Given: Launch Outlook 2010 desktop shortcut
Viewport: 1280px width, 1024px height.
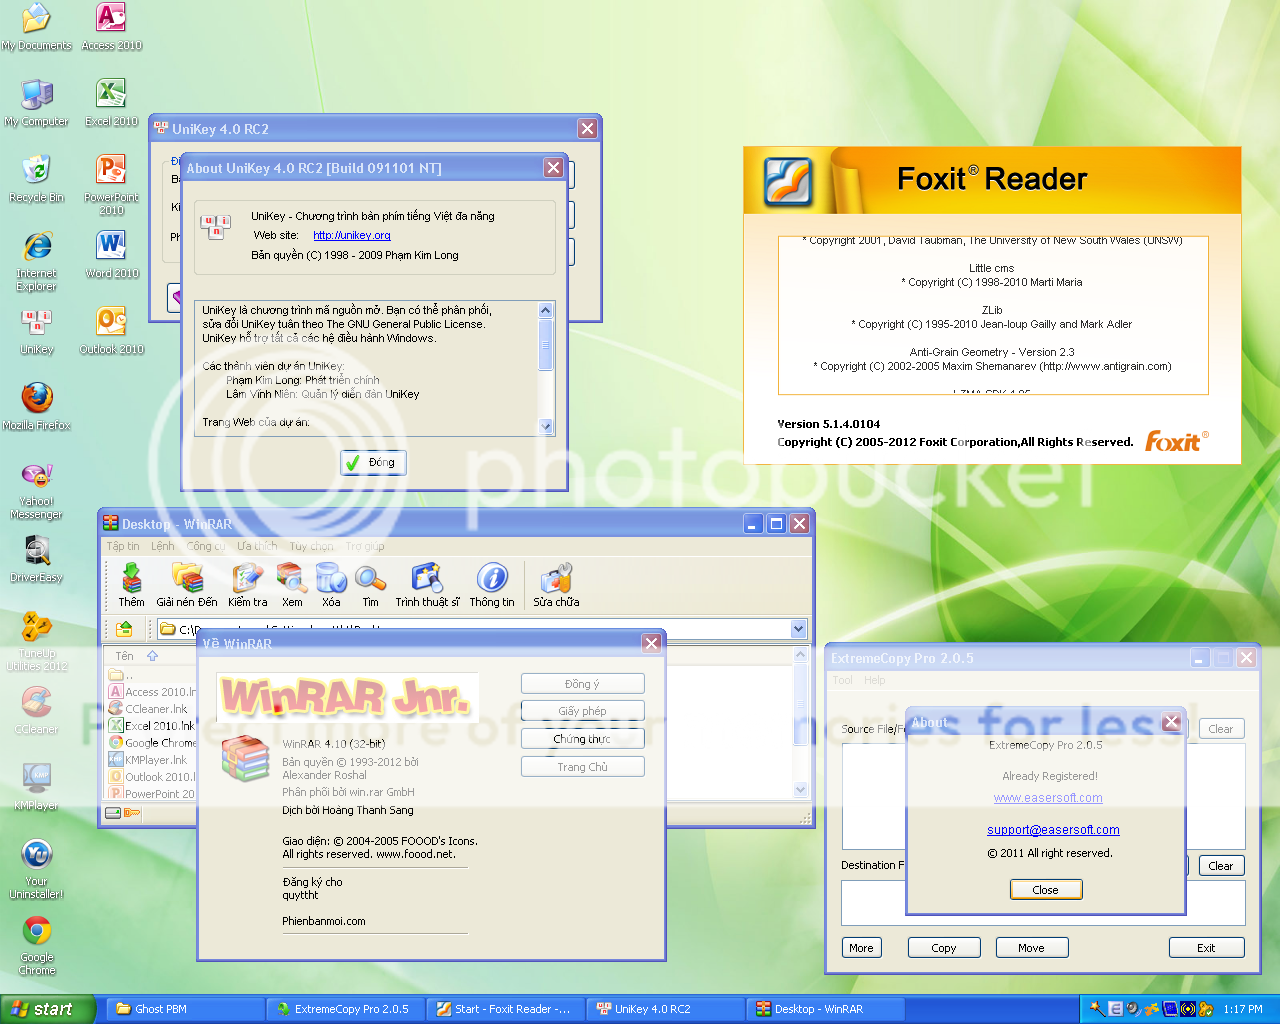Looking at the screenshot, I should pyautogui.click(x=111, y=331).
